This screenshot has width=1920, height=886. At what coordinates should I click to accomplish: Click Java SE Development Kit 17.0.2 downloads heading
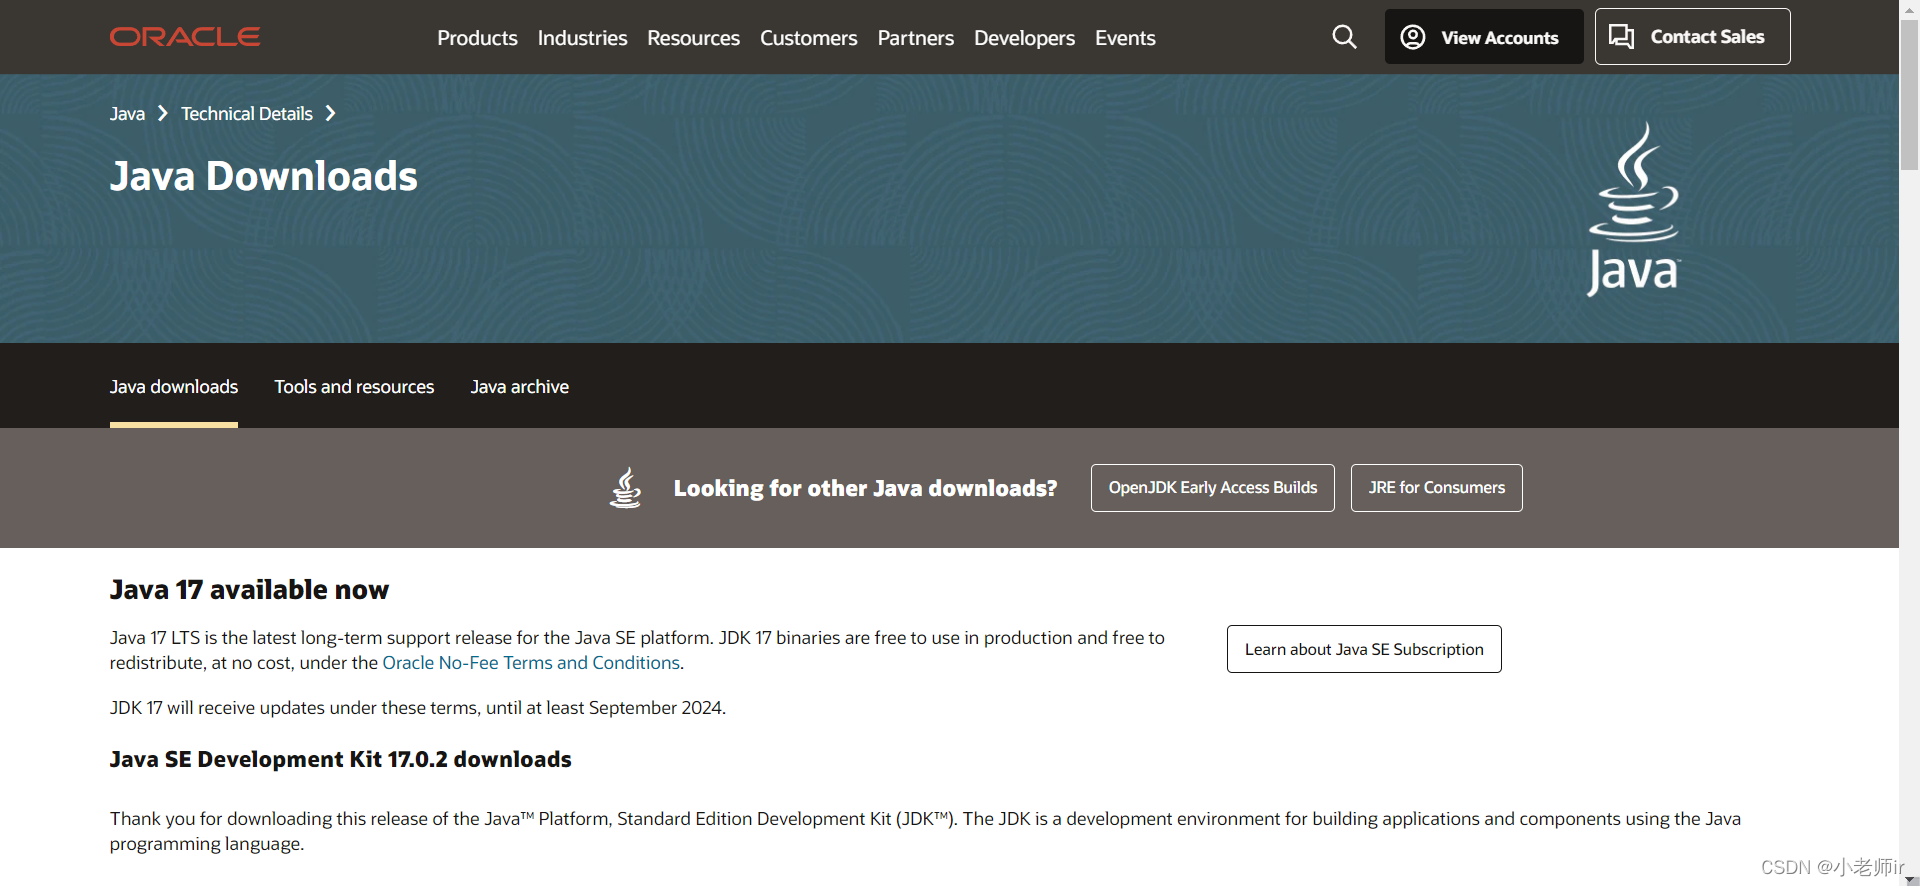point(340,760)
